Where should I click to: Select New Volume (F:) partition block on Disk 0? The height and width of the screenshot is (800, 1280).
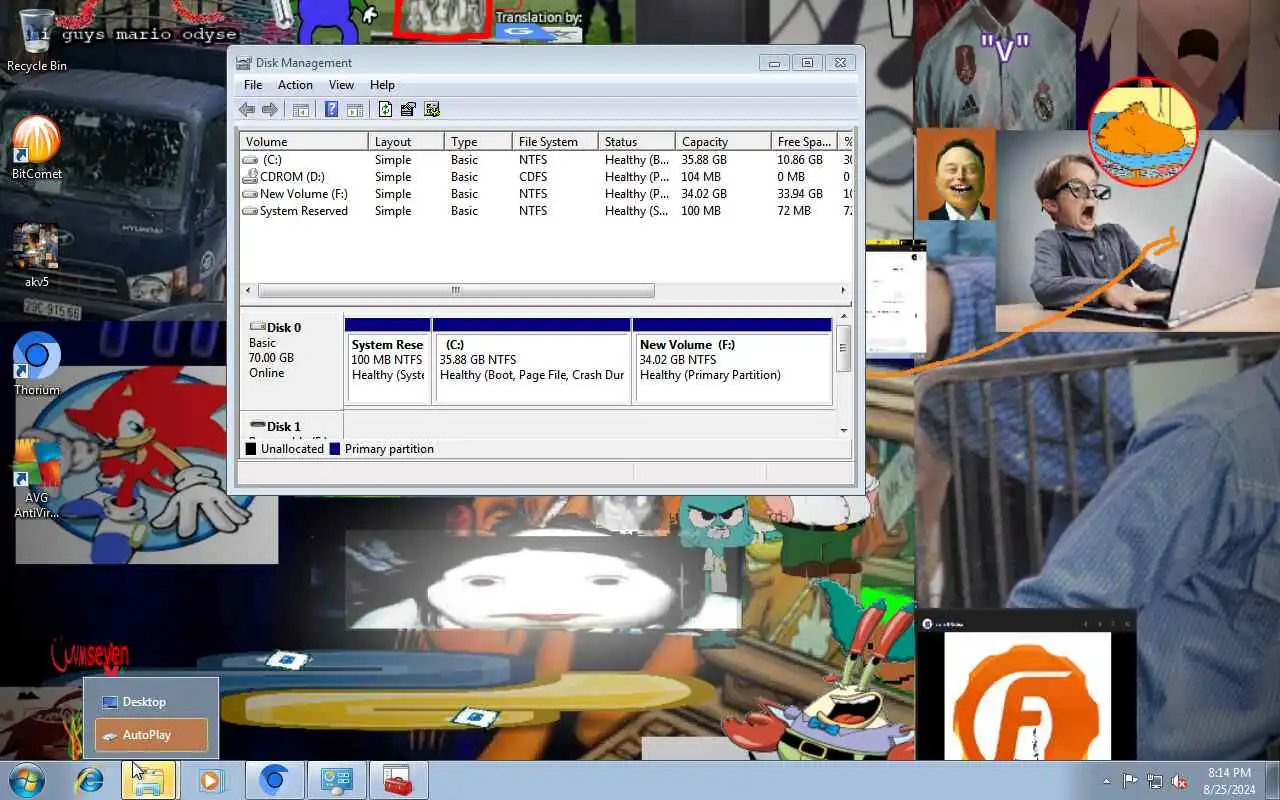733,361
